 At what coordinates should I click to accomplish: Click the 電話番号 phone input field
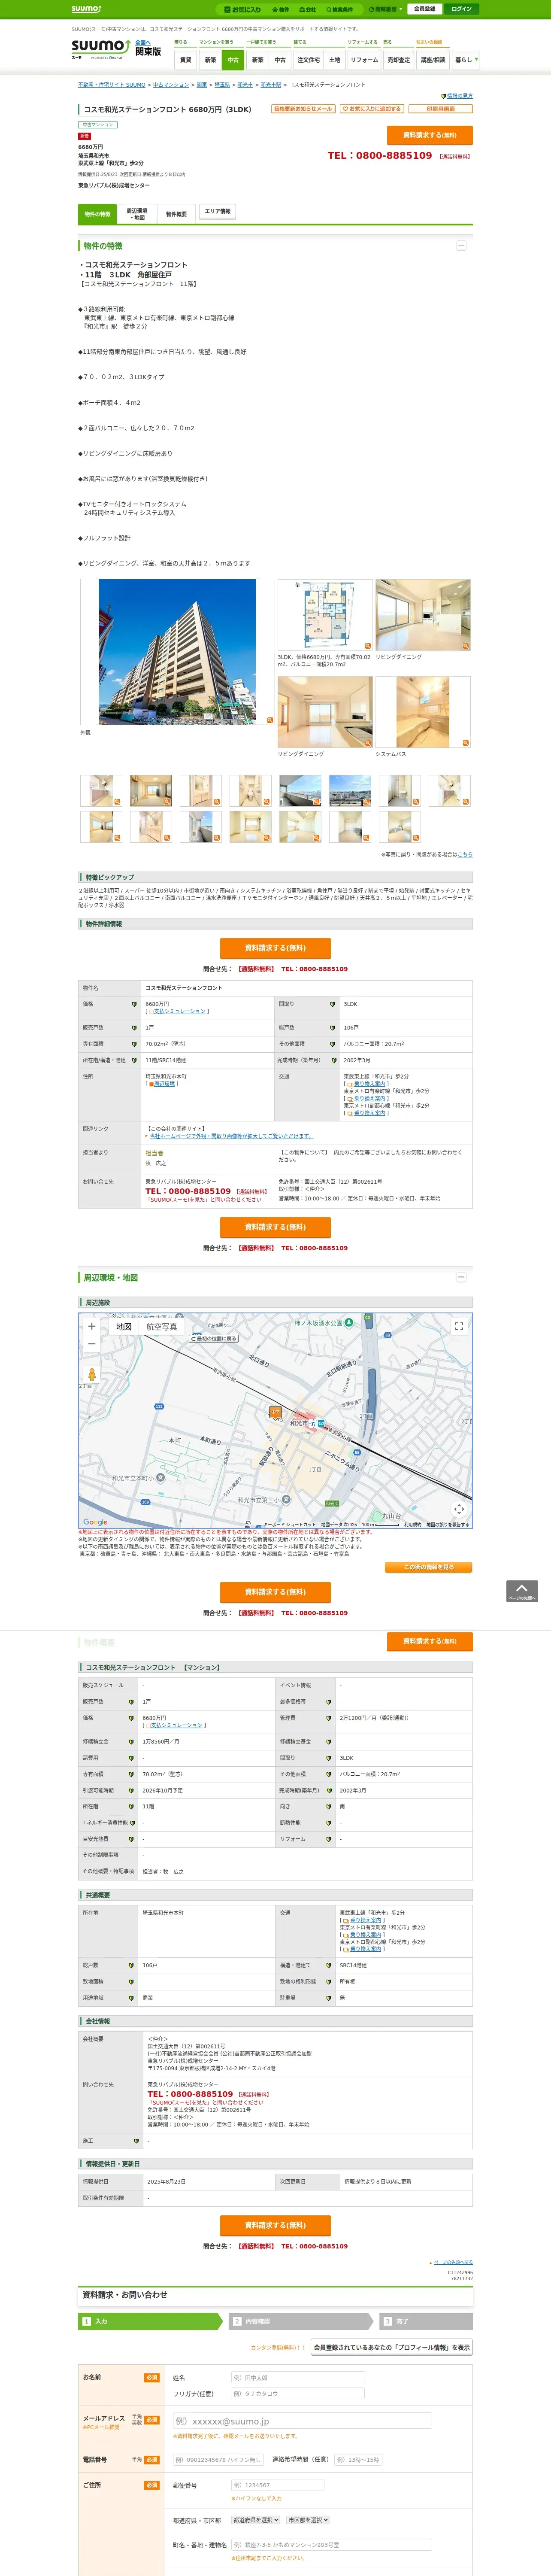click(x=219, y=2460)
